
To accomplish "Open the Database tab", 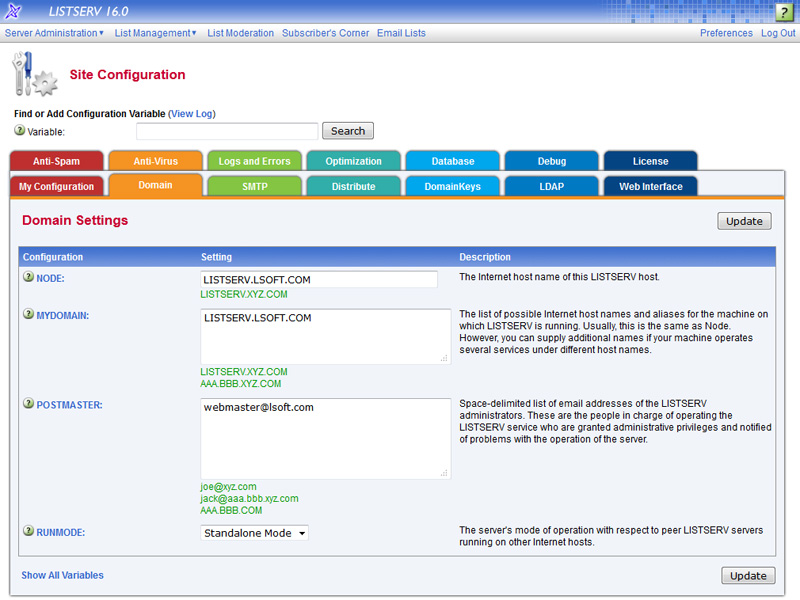I will (x=453, y=161).
